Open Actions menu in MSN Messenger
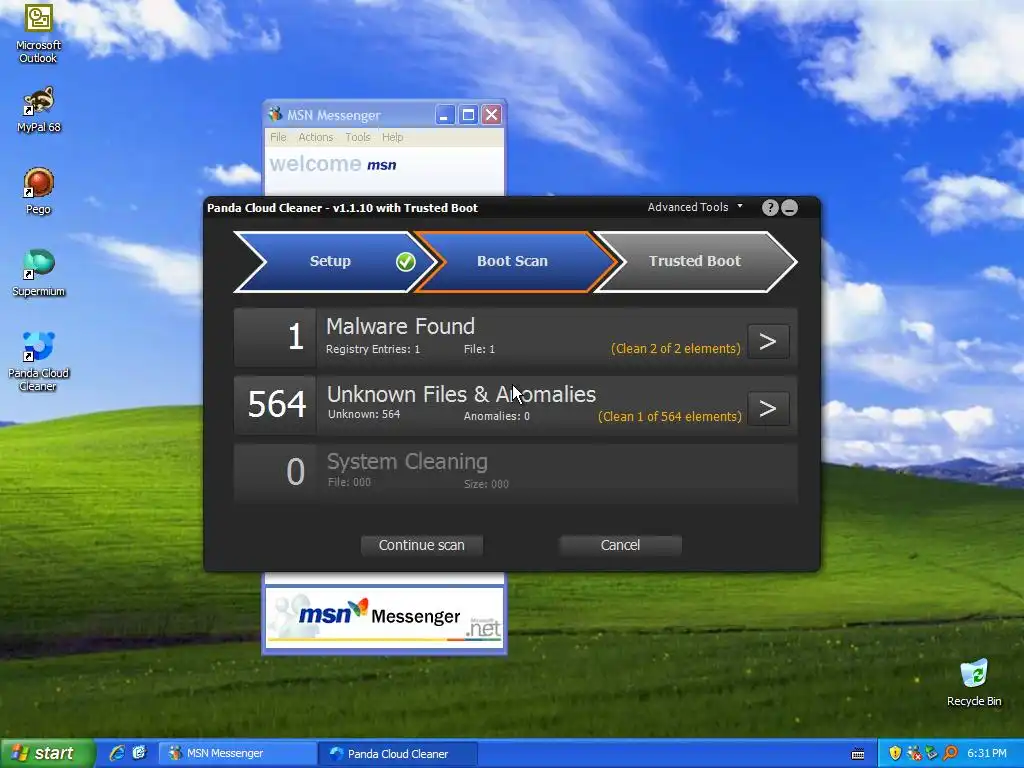1024x768 pixels. click(315, 137)
